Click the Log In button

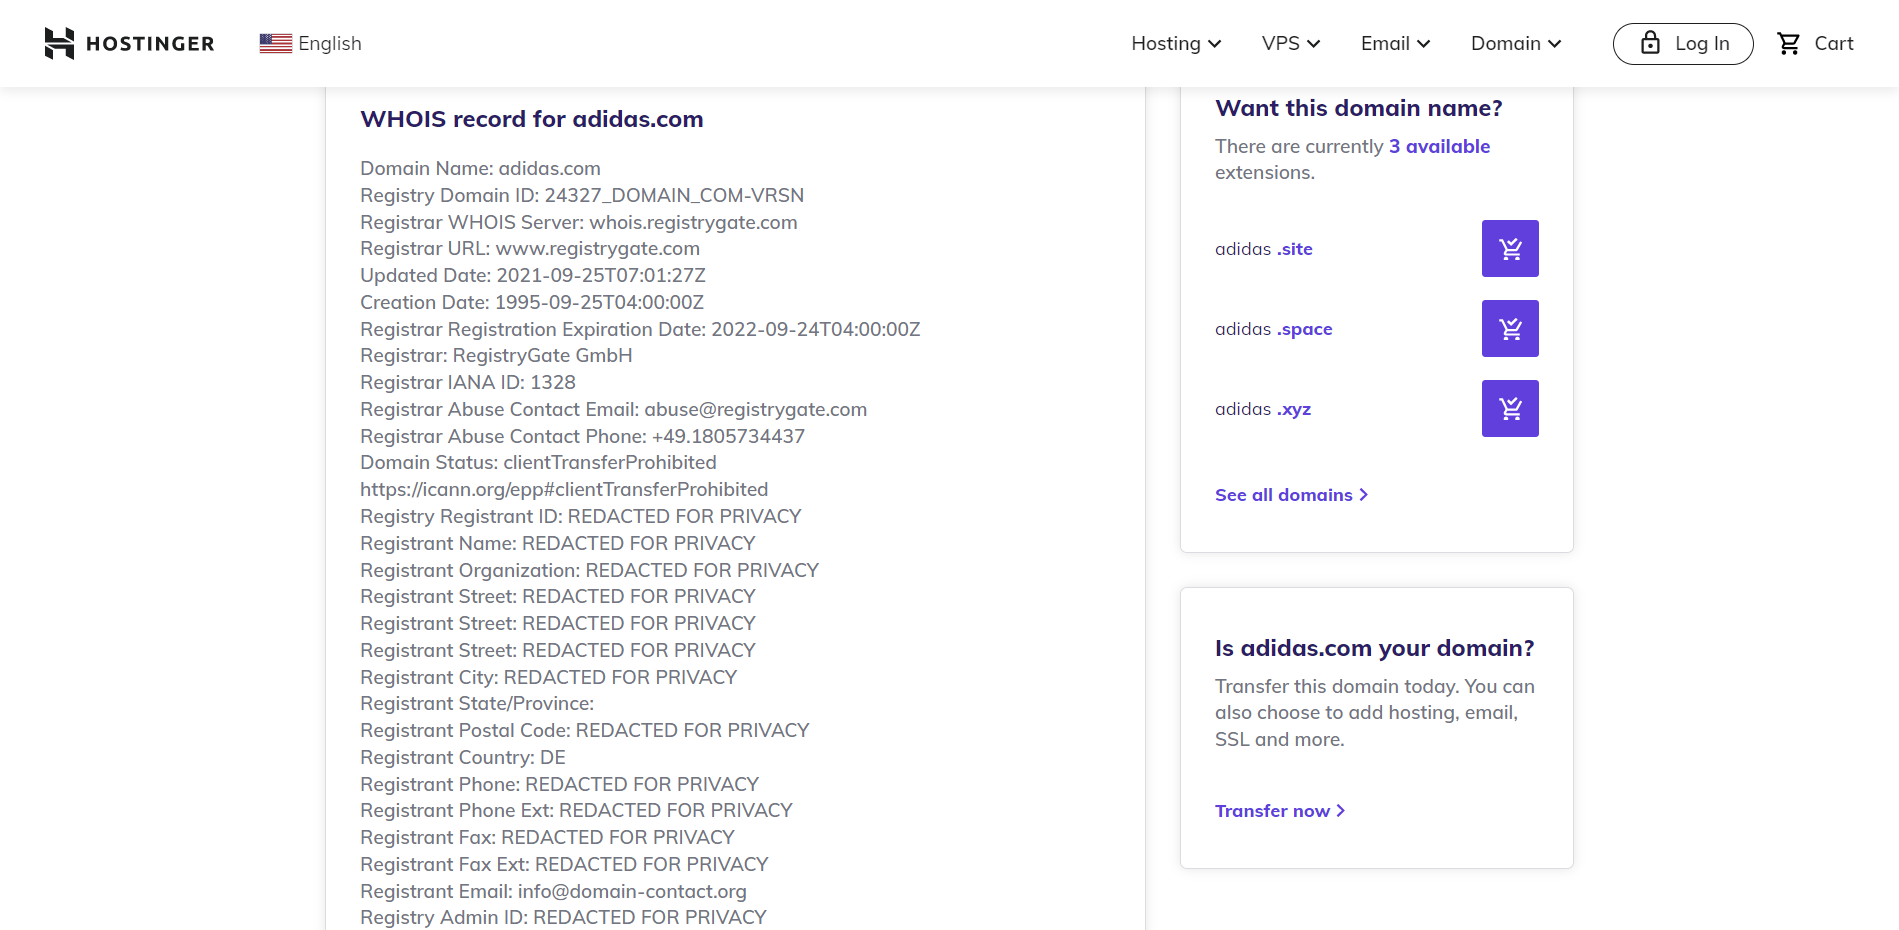[1683, 44]
